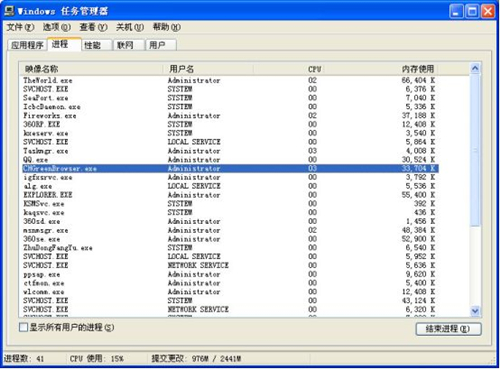Select the SeaPort.exe process row
The image size is (500, 369).
coord(229,98)
